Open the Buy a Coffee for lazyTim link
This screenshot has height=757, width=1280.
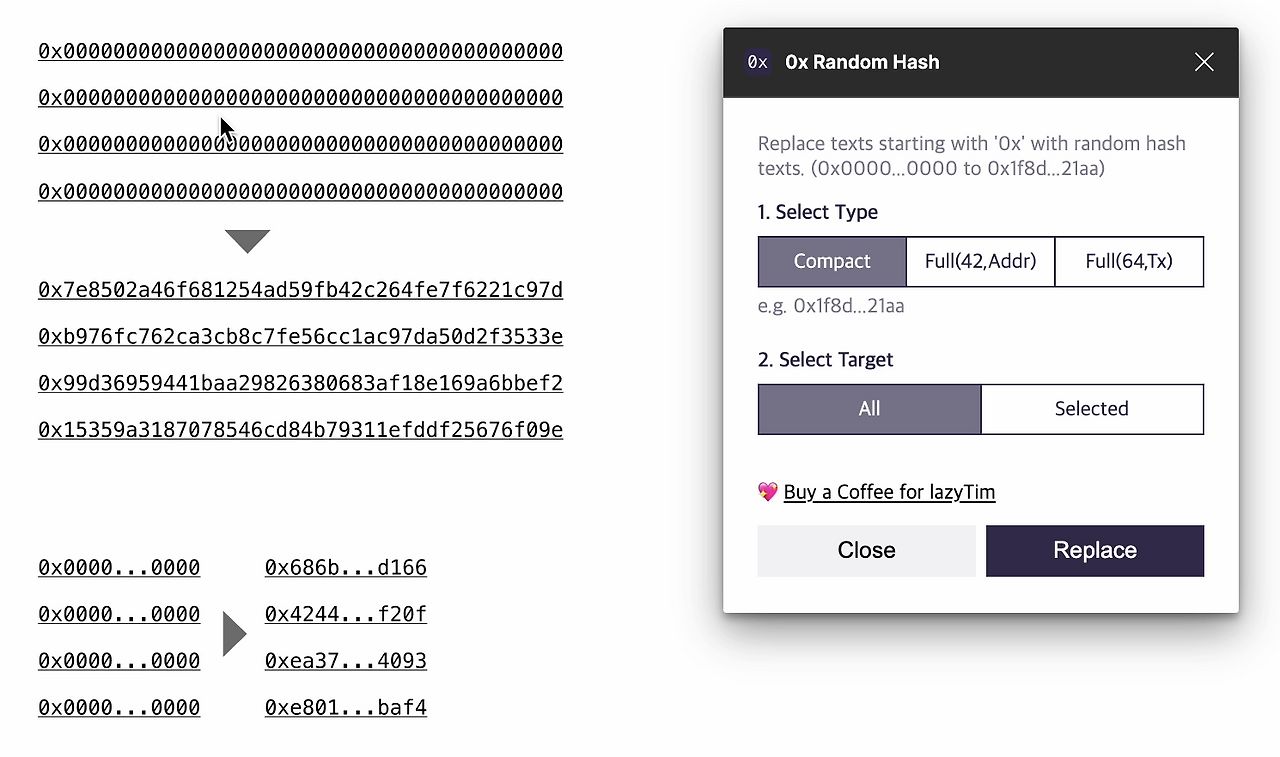pyautogui.click(x=889, y=492)
